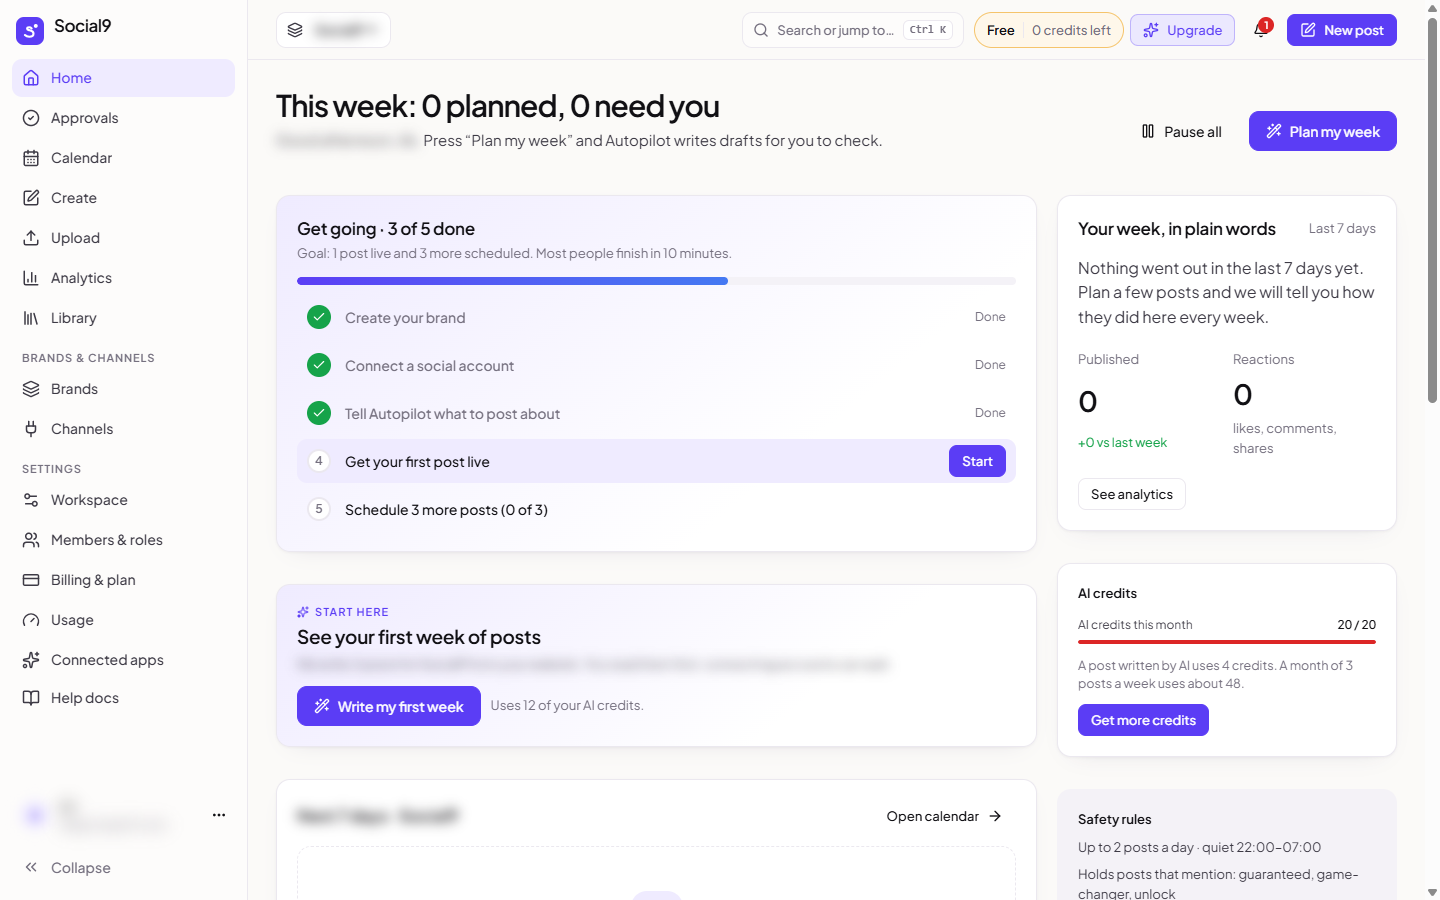Click the search or jump to field
This screenshot has width=1440, height=900.
tap(853, 30)
